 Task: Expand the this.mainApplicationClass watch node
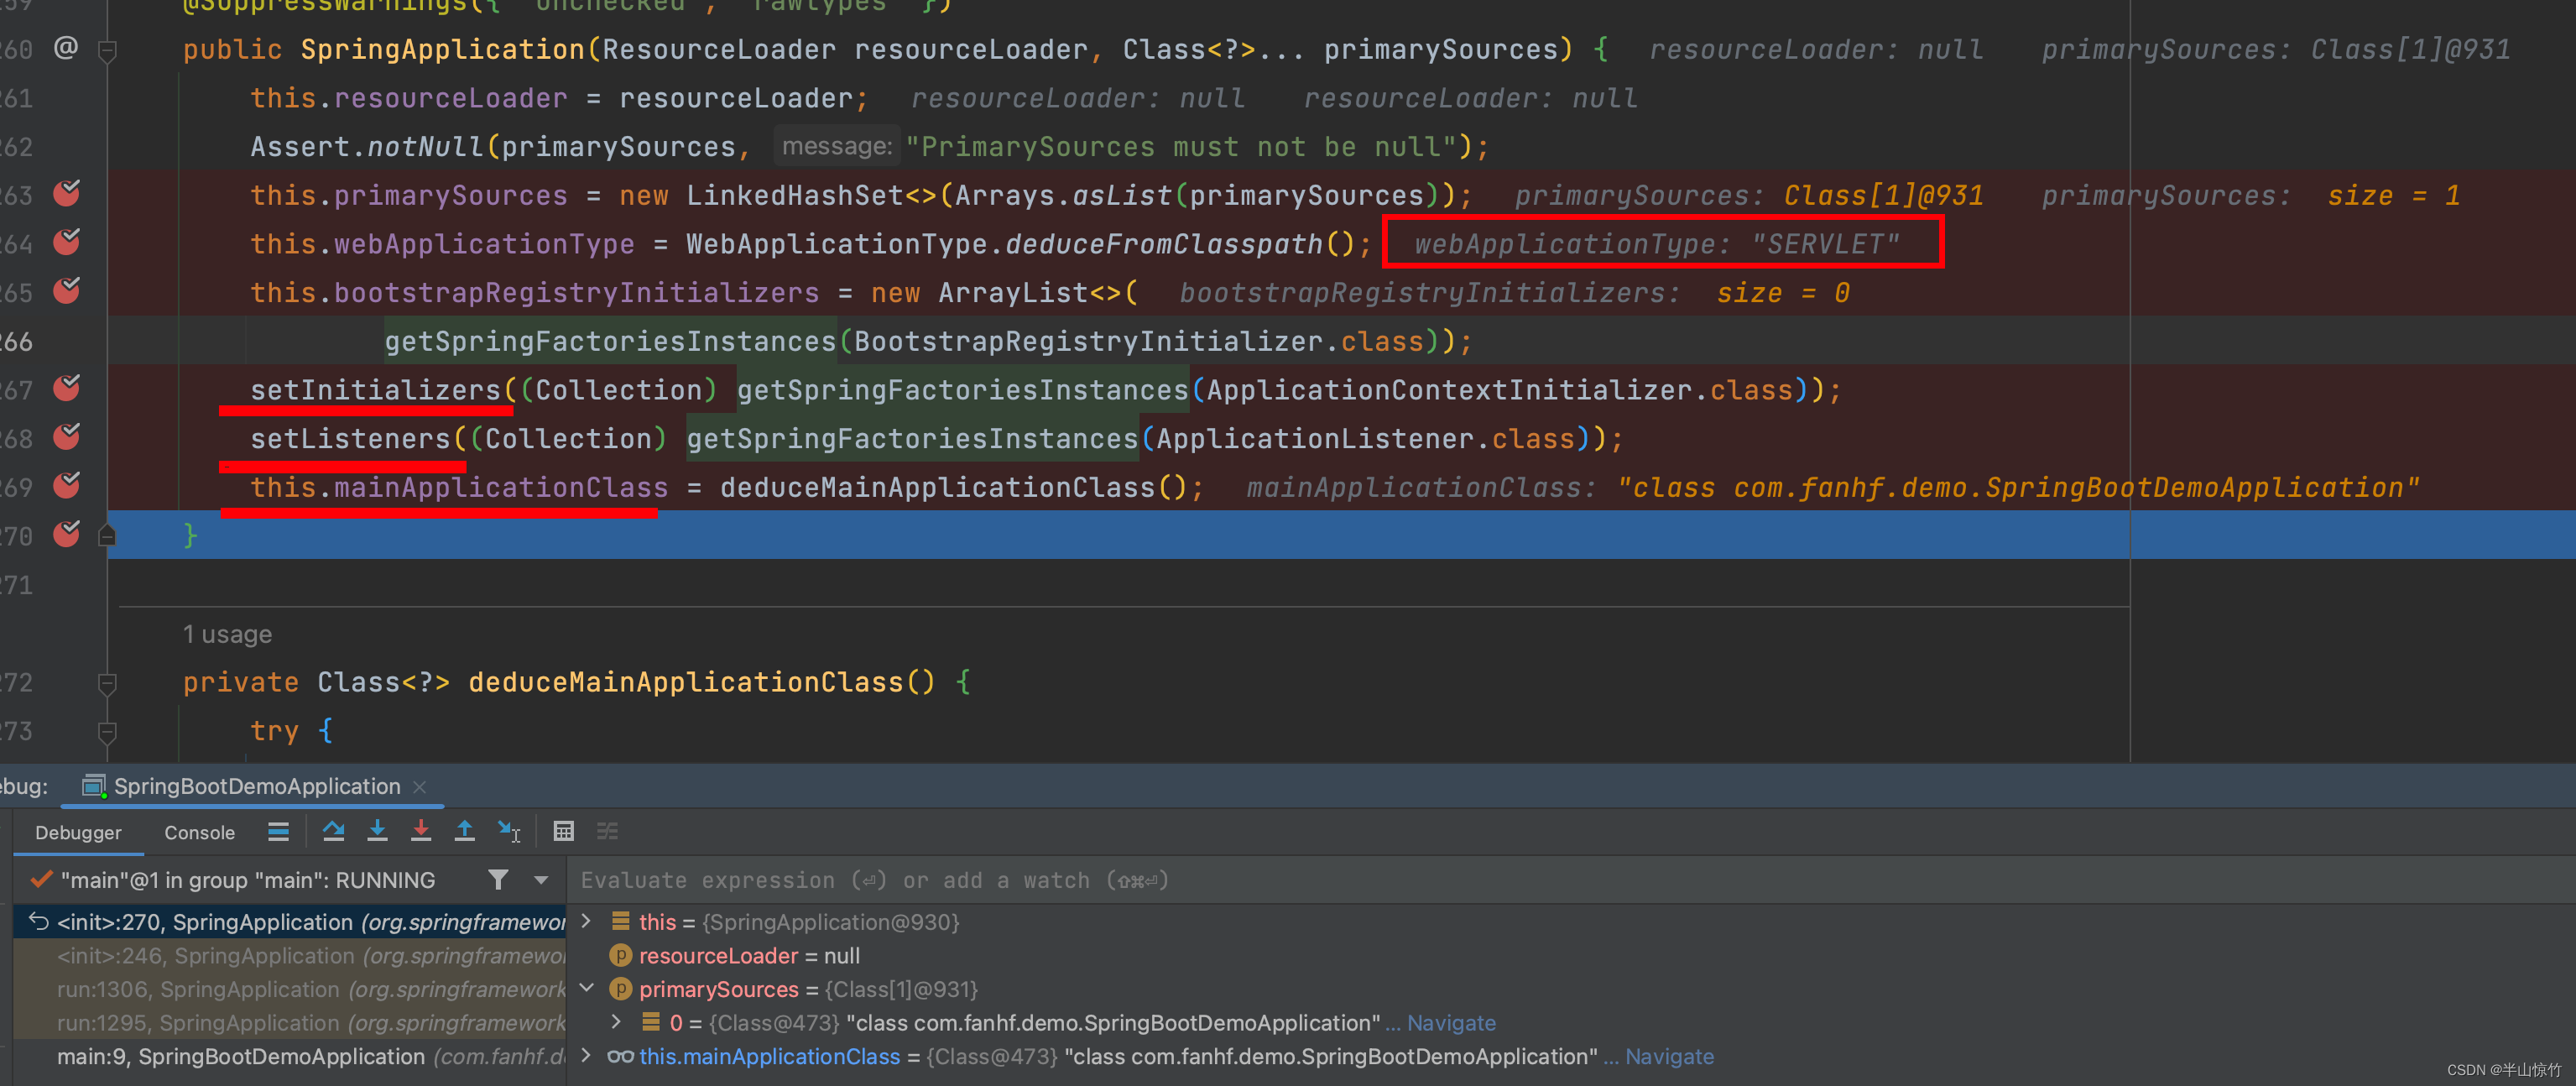[x=587, y=1056]
